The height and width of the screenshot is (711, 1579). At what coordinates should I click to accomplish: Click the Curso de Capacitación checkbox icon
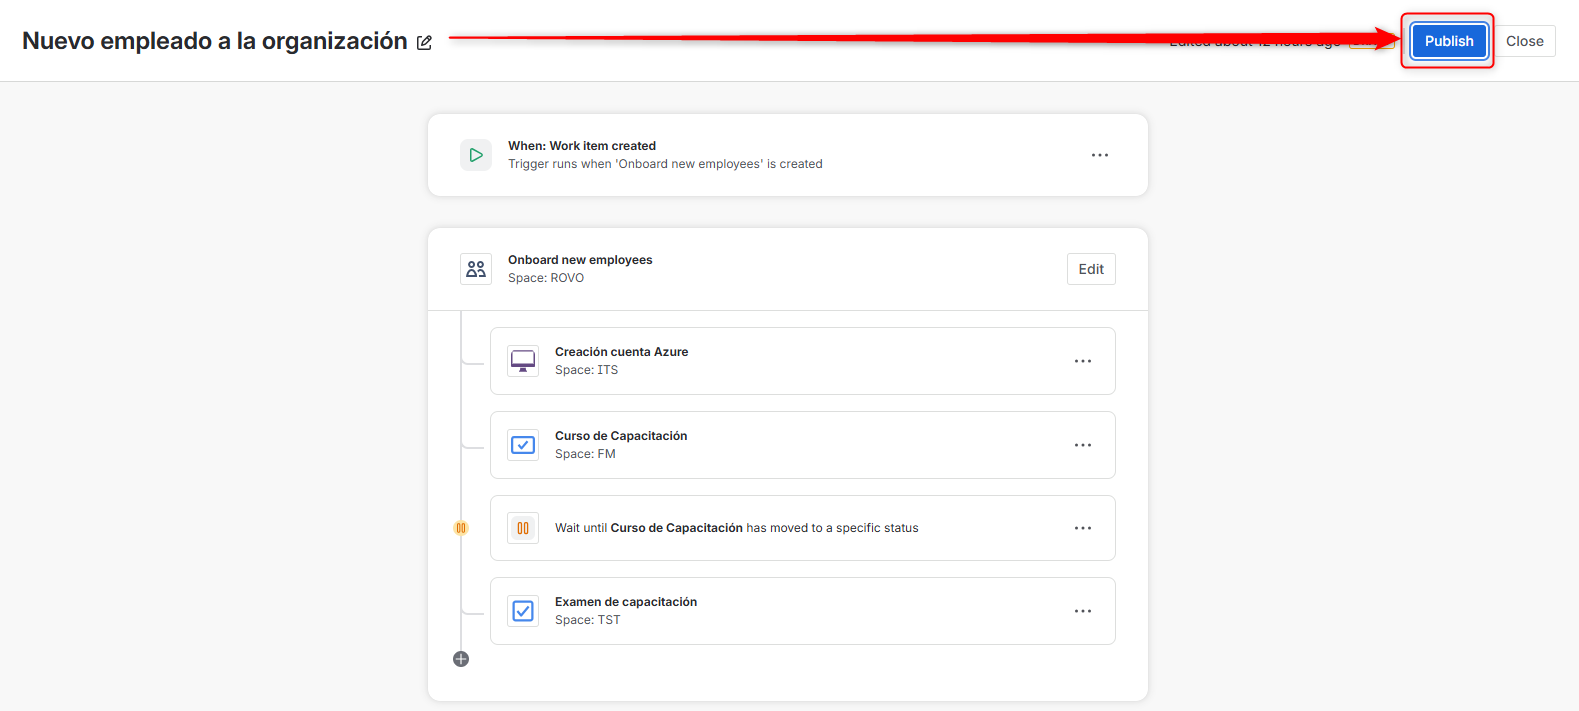523,445
